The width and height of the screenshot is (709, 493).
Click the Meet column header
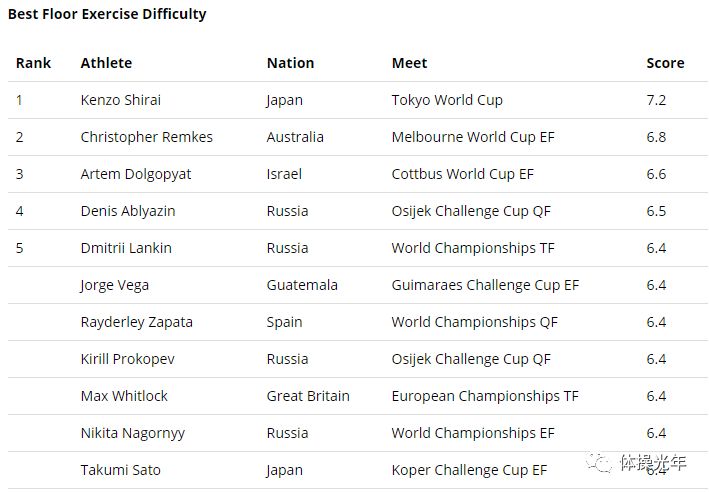coord(409,63)
